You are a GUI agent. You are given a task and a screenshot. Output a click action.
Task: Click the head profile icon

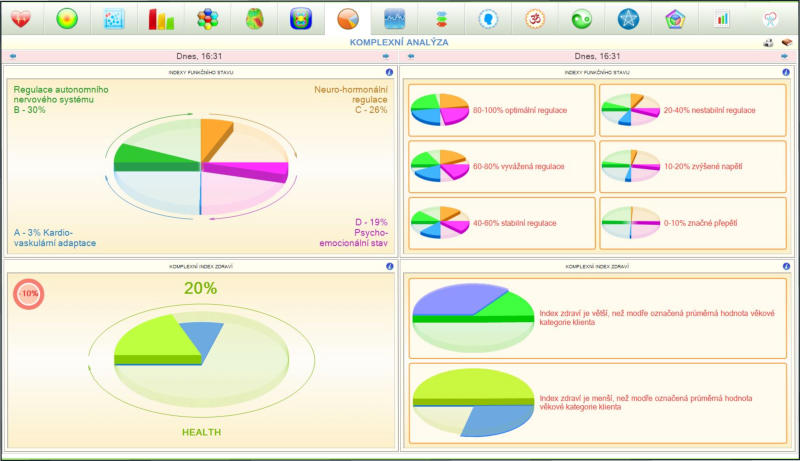click(x=488, y=18)
